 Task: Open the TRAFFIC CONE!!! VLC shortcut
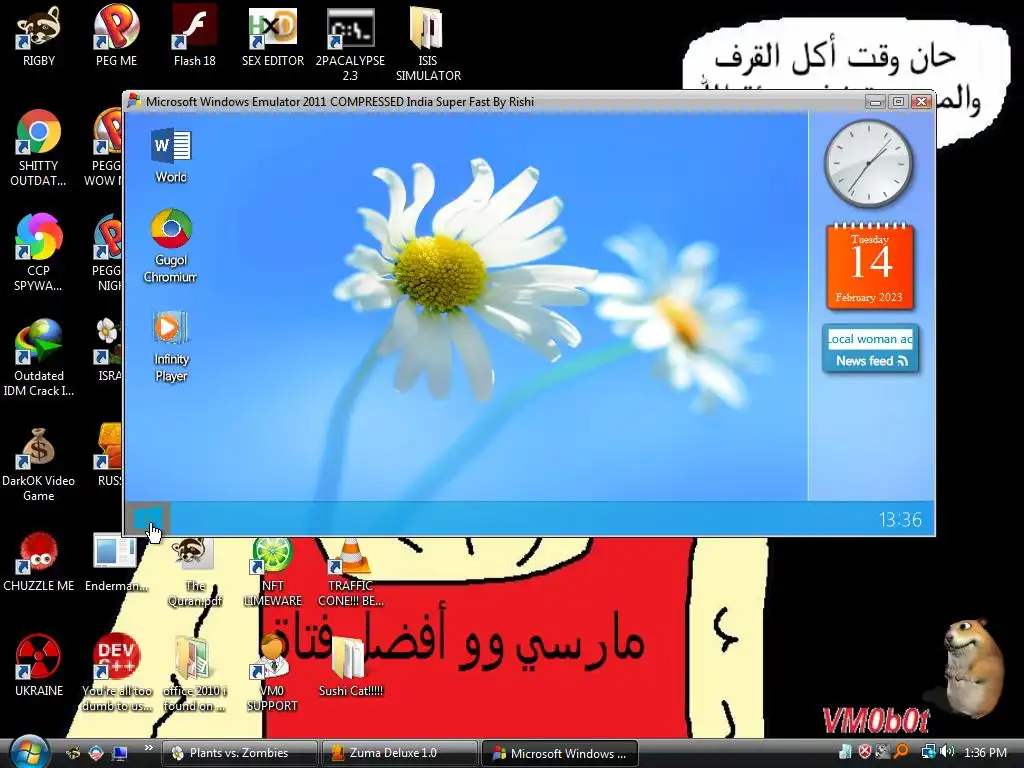pyautogui.click(x=351, y=572)
